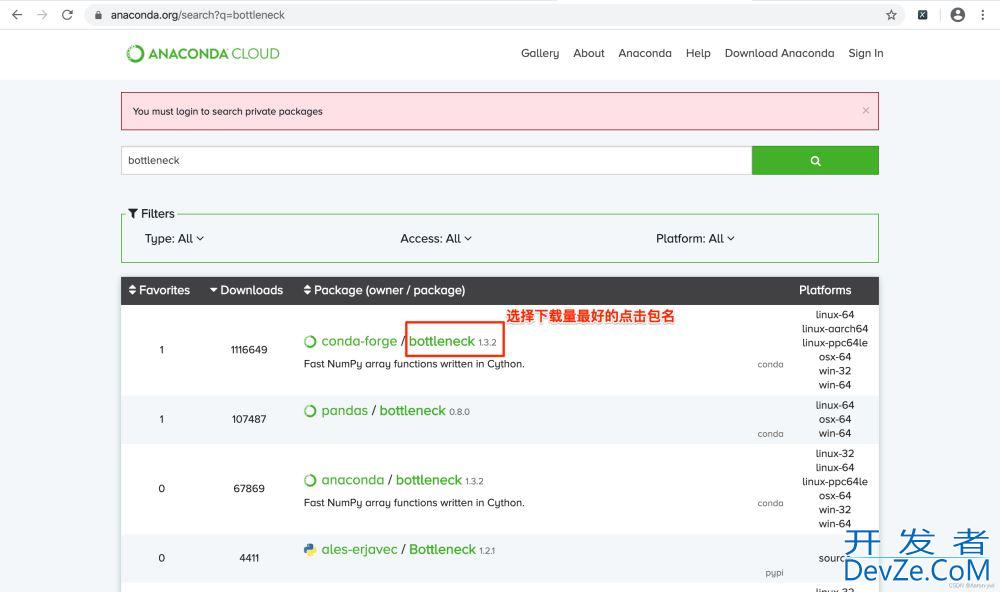Go to Download Anaconda
The image size is (1000, 592).
pyautogui.click(x=779, y=54)
